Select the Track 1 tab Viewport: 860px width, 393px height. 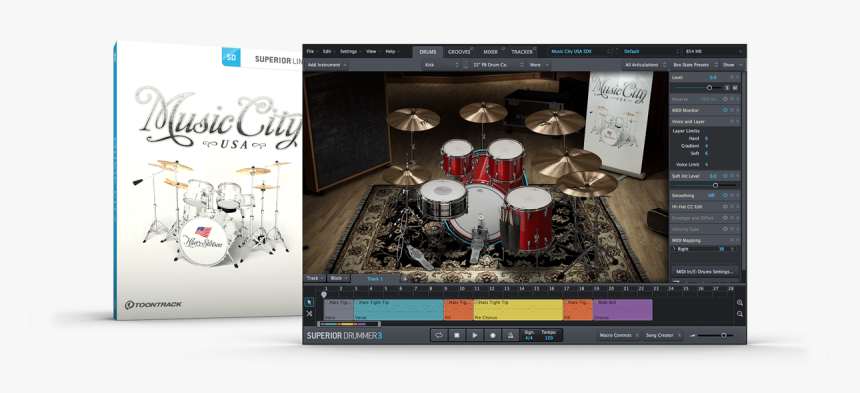(375, 278)
